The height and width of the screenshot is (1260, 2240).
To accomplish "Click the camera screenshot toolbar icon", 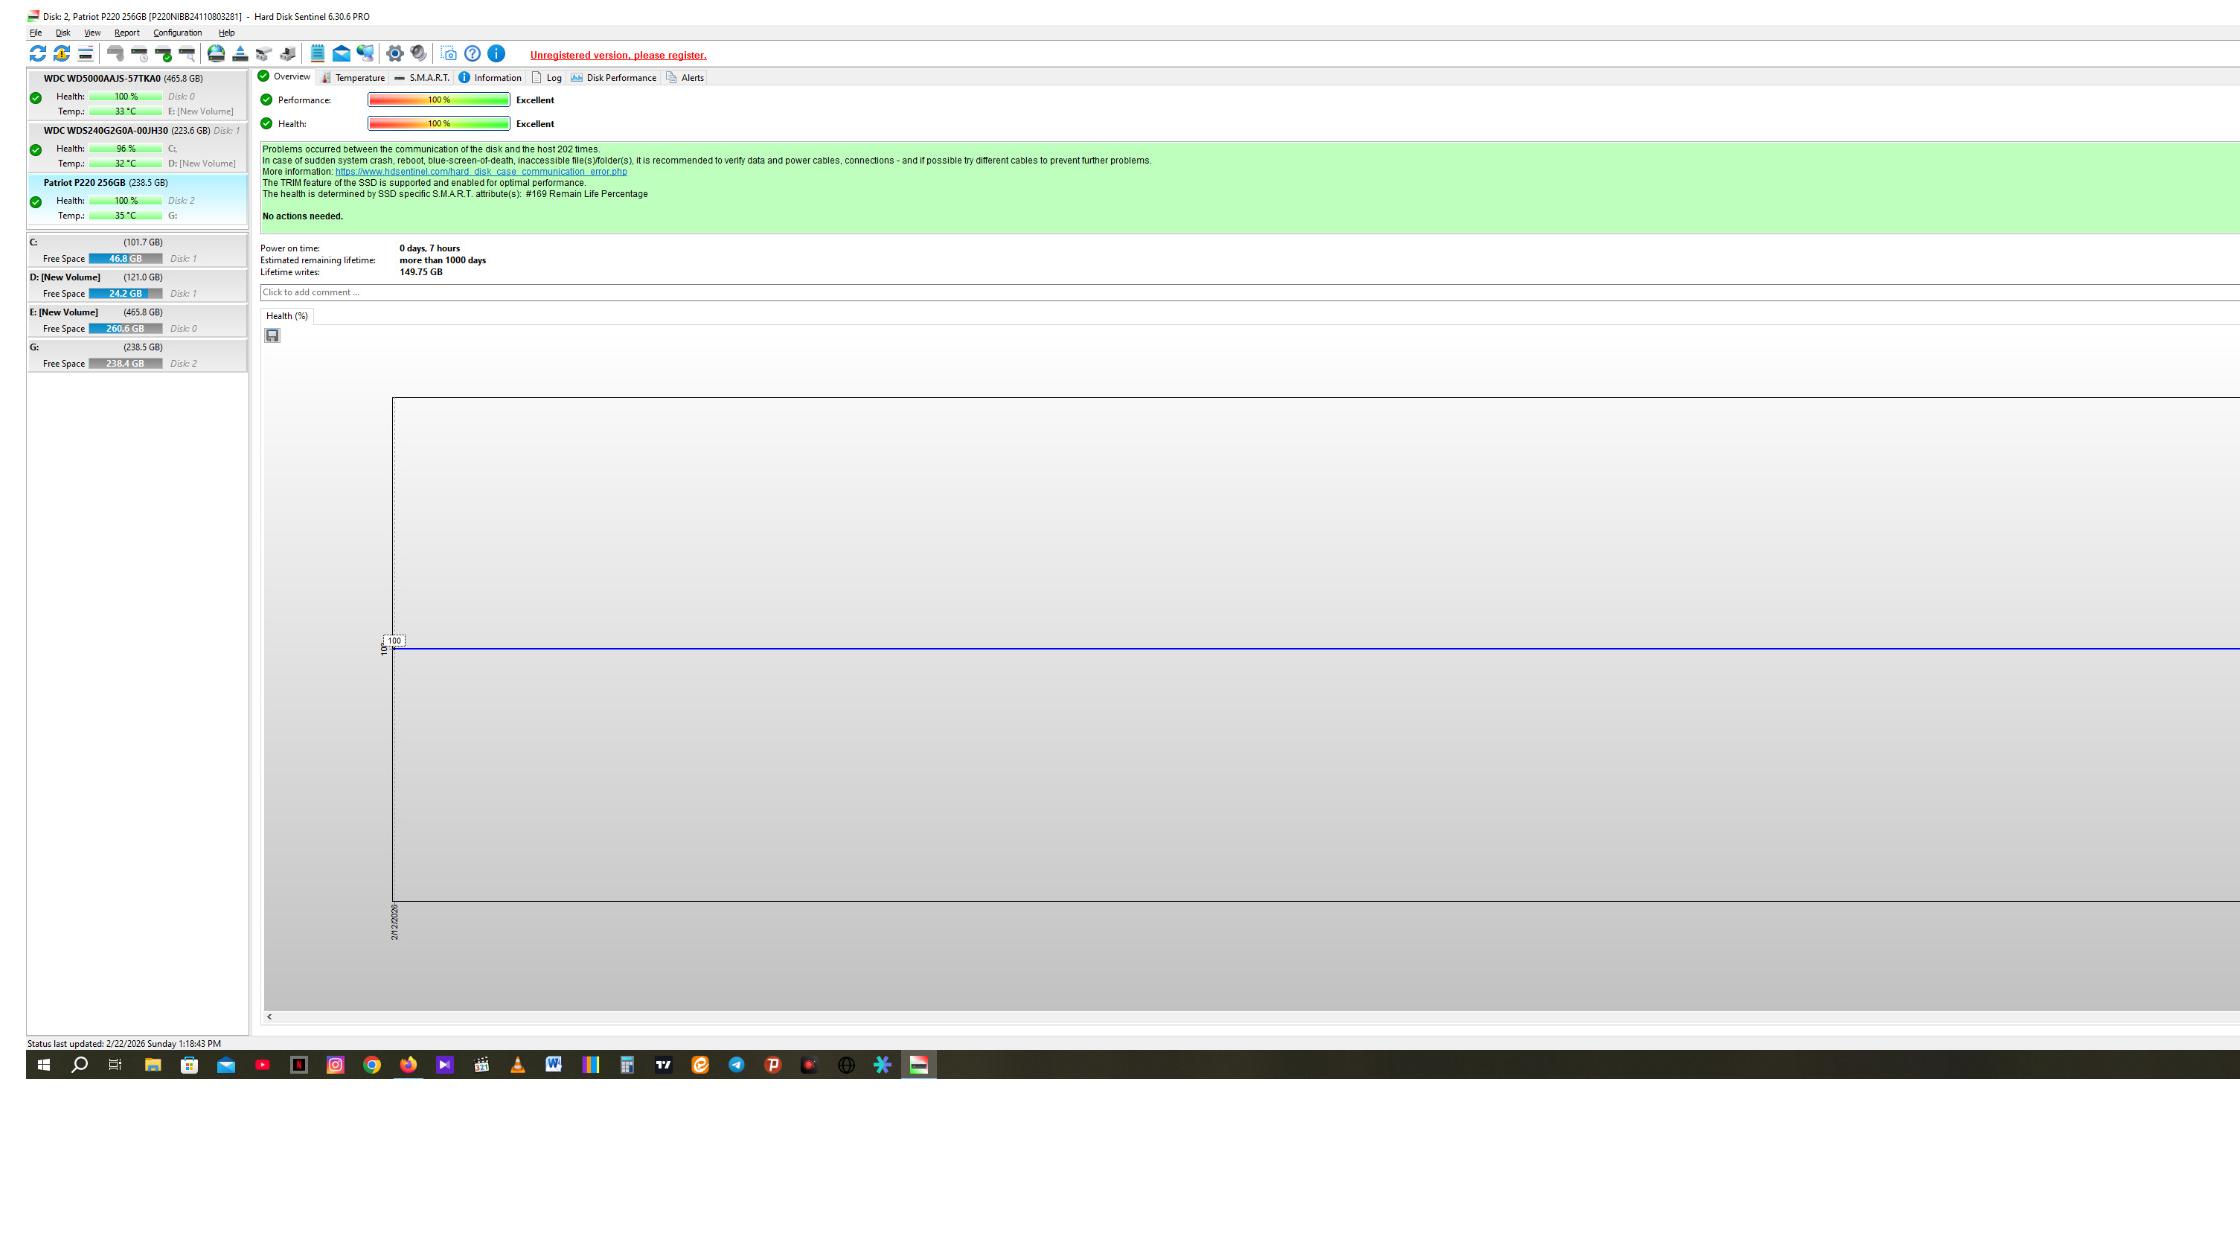I will point(449,54).
